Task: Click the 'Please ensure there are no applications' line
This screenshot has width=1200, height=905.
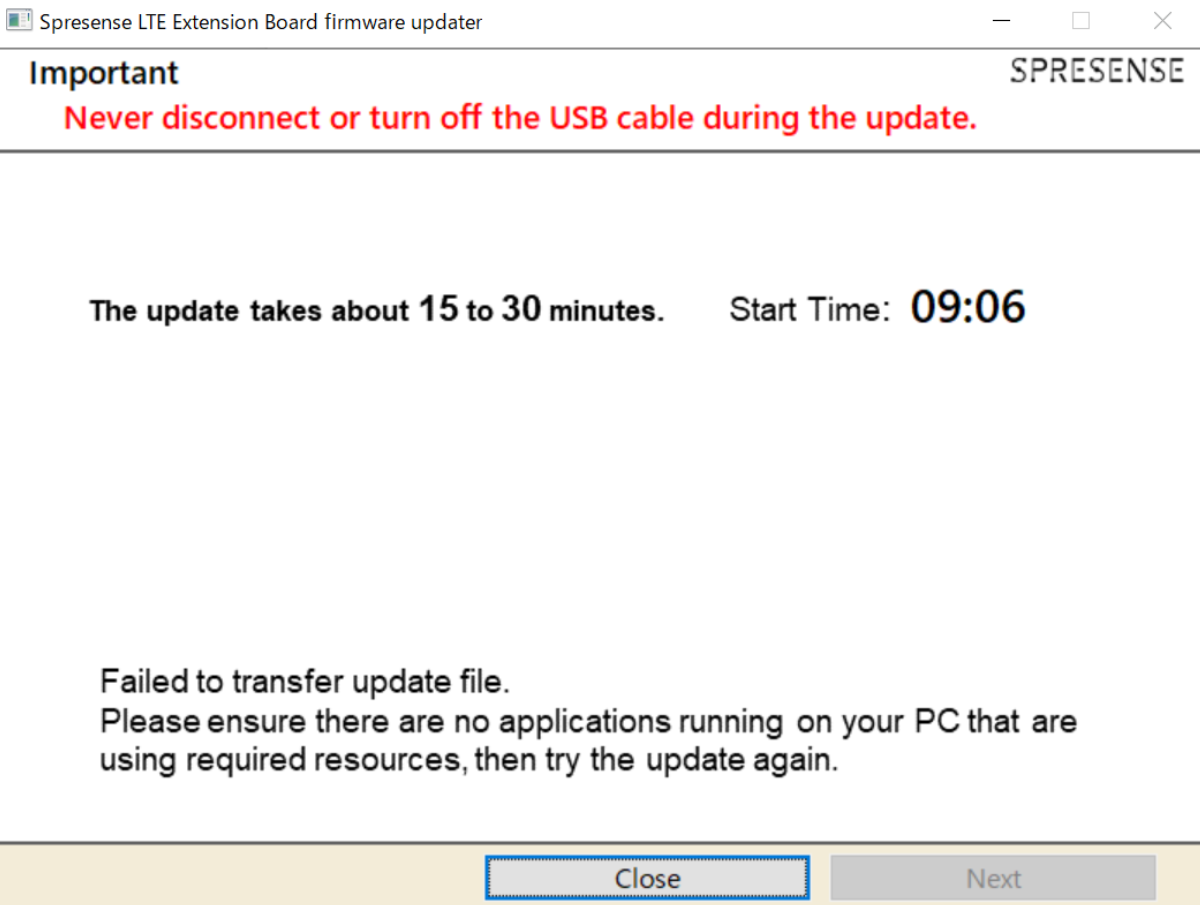Action: (x=588, y=721)
